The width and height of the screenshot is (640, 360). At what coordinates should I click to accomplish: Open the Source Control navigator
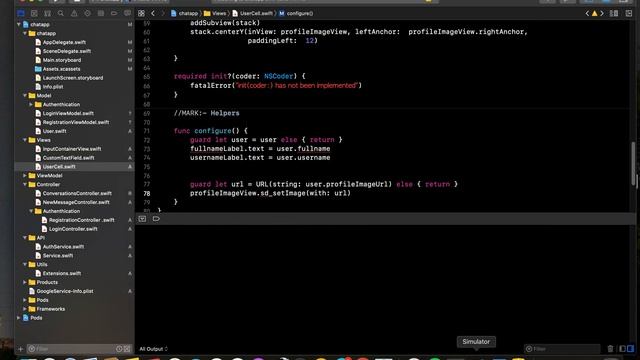(34, 13)
